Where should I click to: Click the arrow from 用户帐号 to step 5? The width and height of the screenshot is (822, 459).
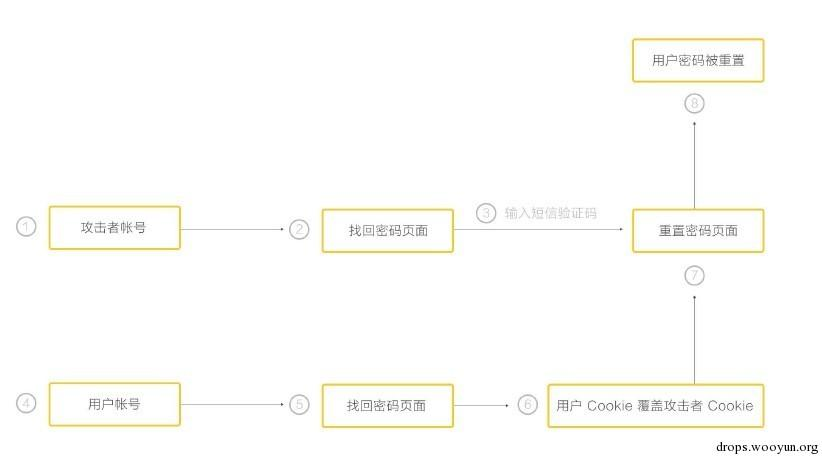(x=232, y=405)
